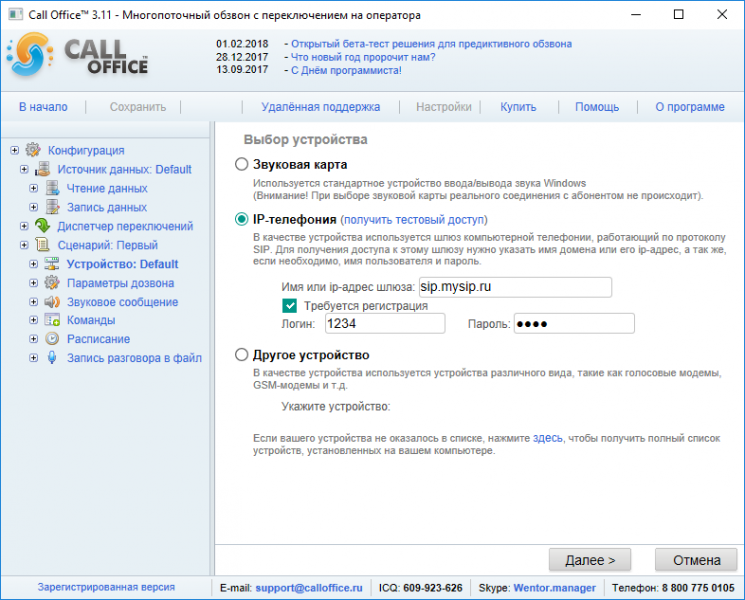Click the app icon in title bar
745x600 pixels.
[15, 14]
